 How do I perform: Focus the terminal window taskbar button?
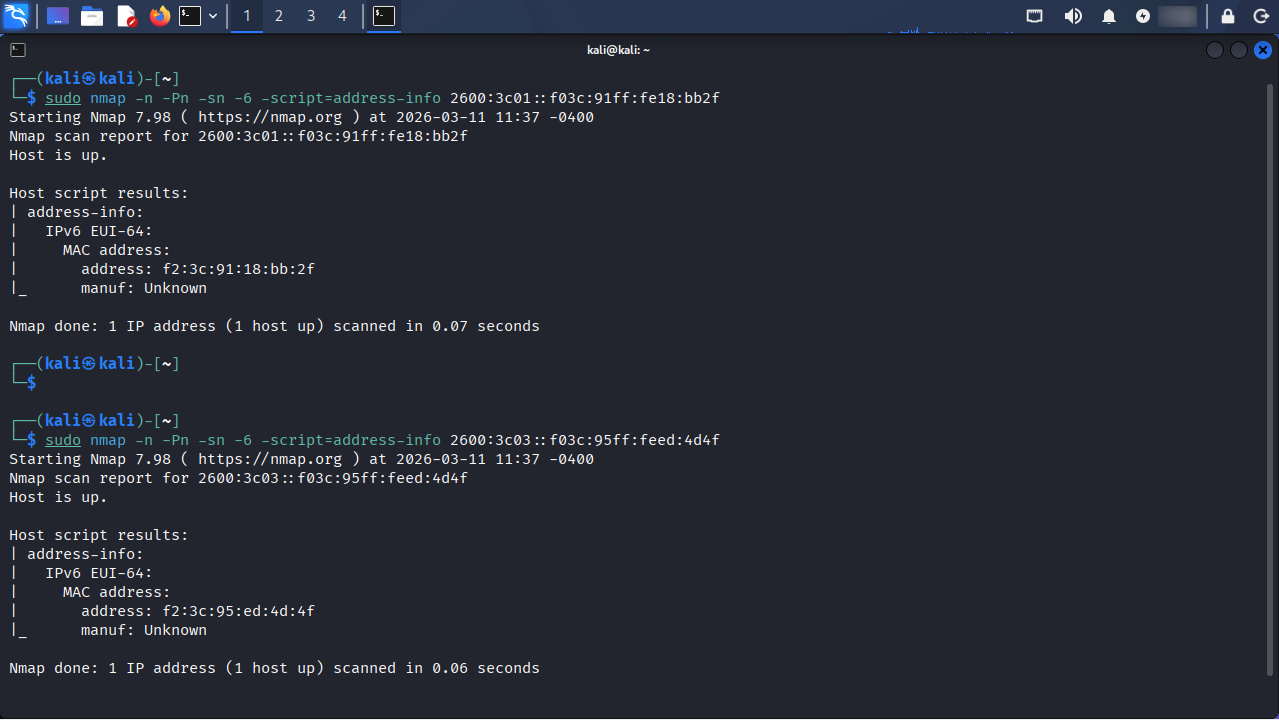click(x=384, y=16)
